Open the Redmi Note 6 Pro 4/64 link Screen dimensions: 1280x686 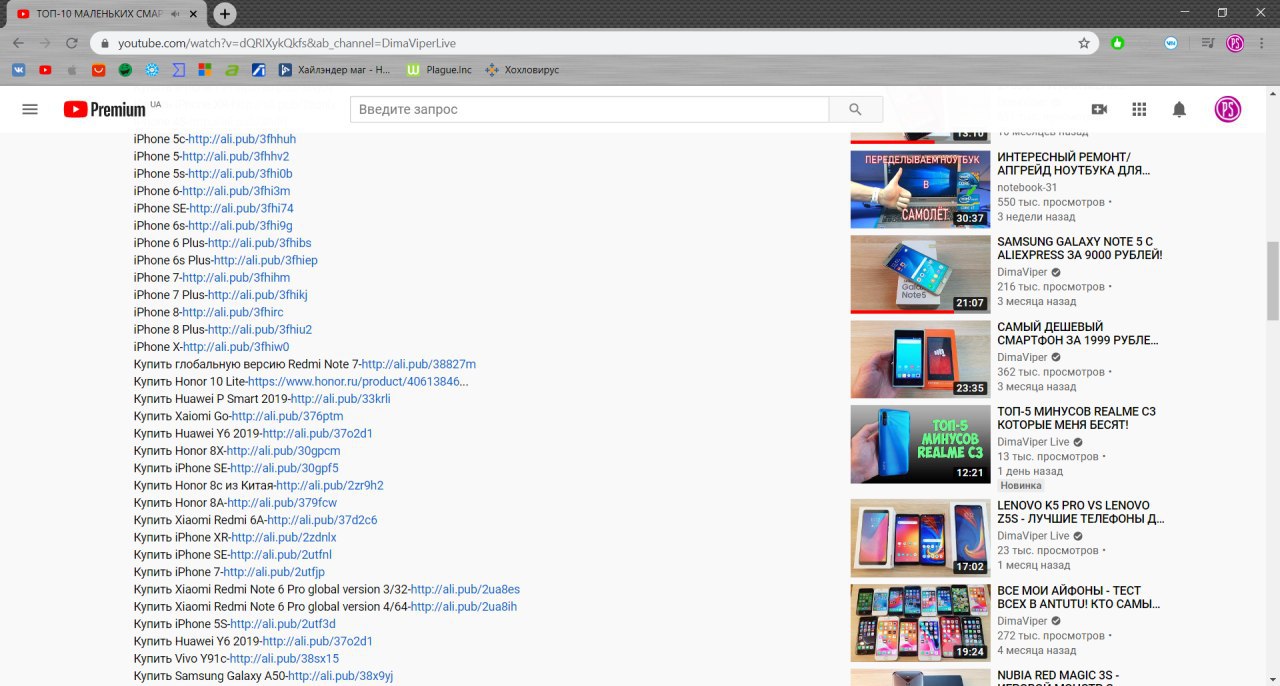coord(464,607)
